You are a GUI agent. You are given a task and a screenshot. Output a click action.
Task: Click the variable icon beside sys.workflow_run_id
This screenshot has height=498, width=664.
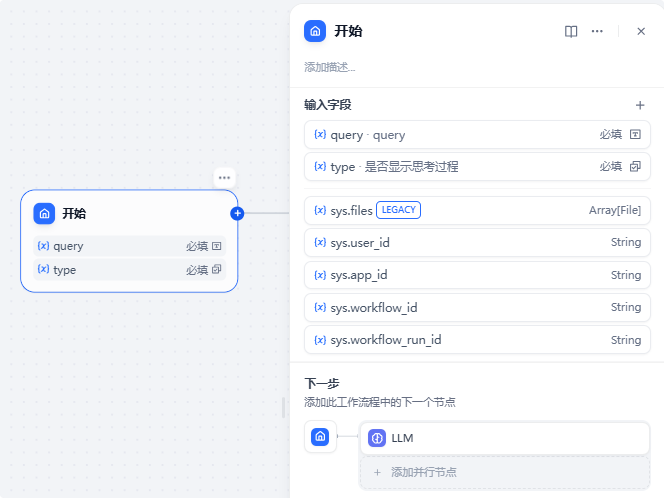pyautogui.click(x=320, y=340)
